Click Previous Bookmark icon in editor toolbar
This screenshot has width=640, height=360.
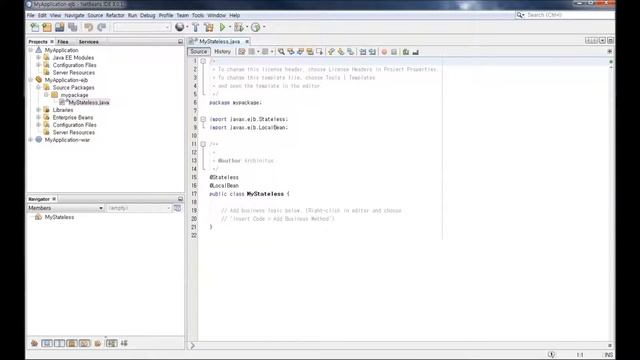click(331, 52)
